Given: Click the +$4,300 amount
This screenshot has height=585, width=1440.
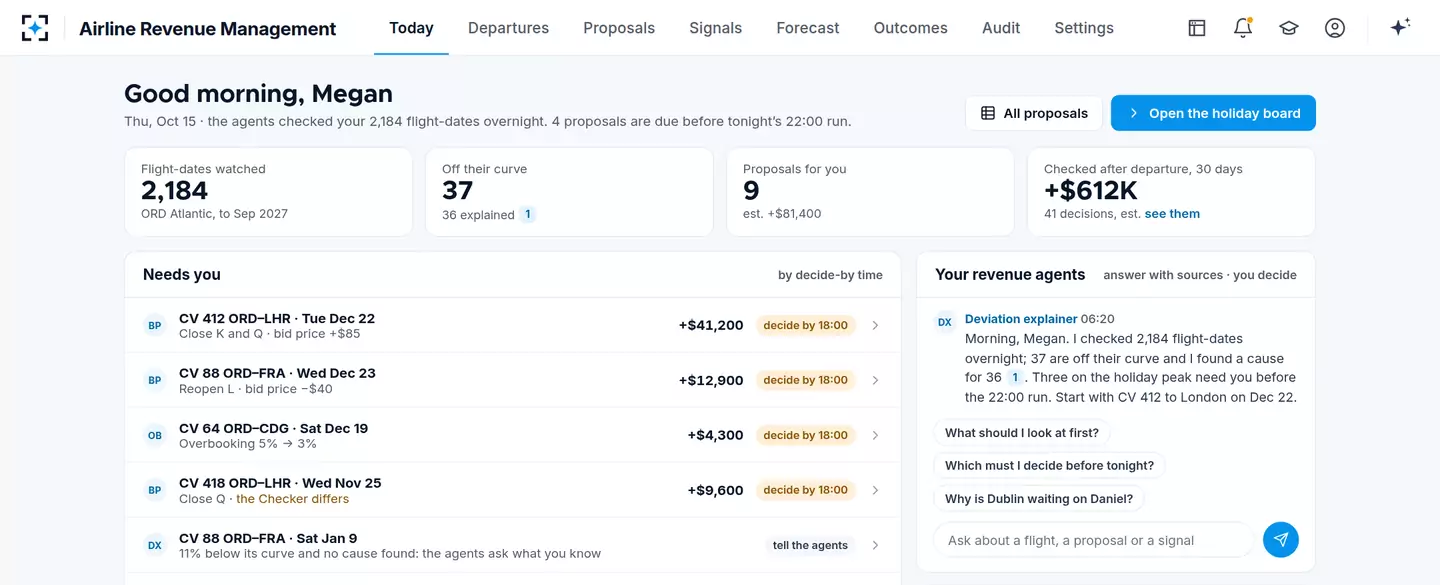Looking at the screenshot, I should coord(715,435).
